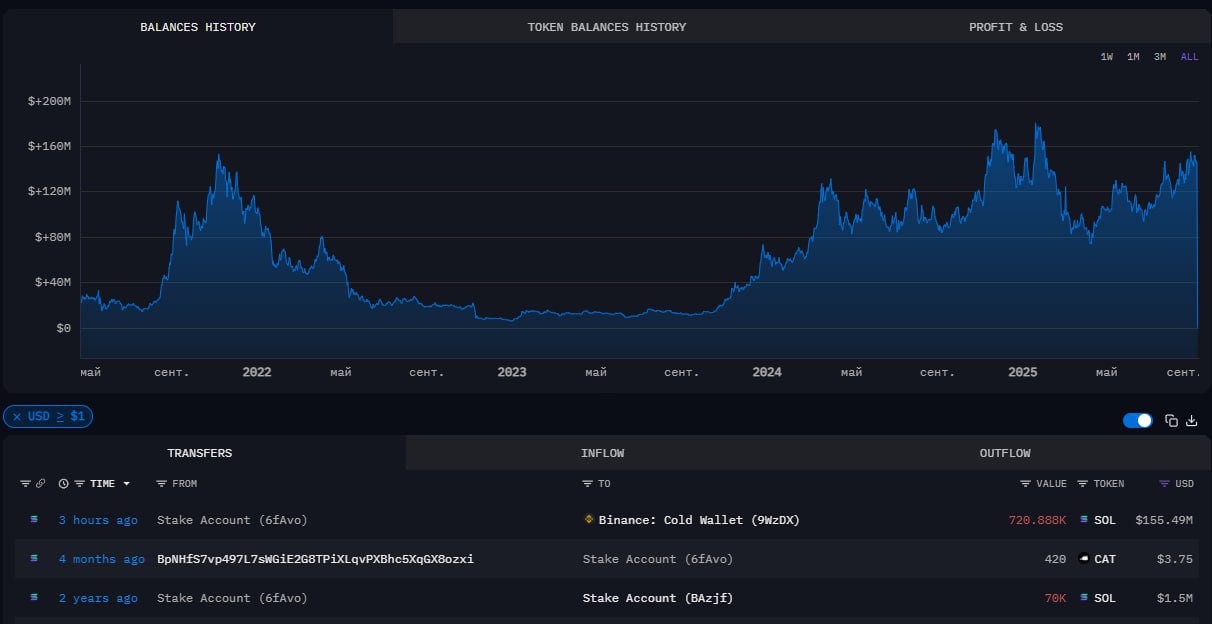
Task: Open the FROM column filter icon
Action: coord(162,484)
